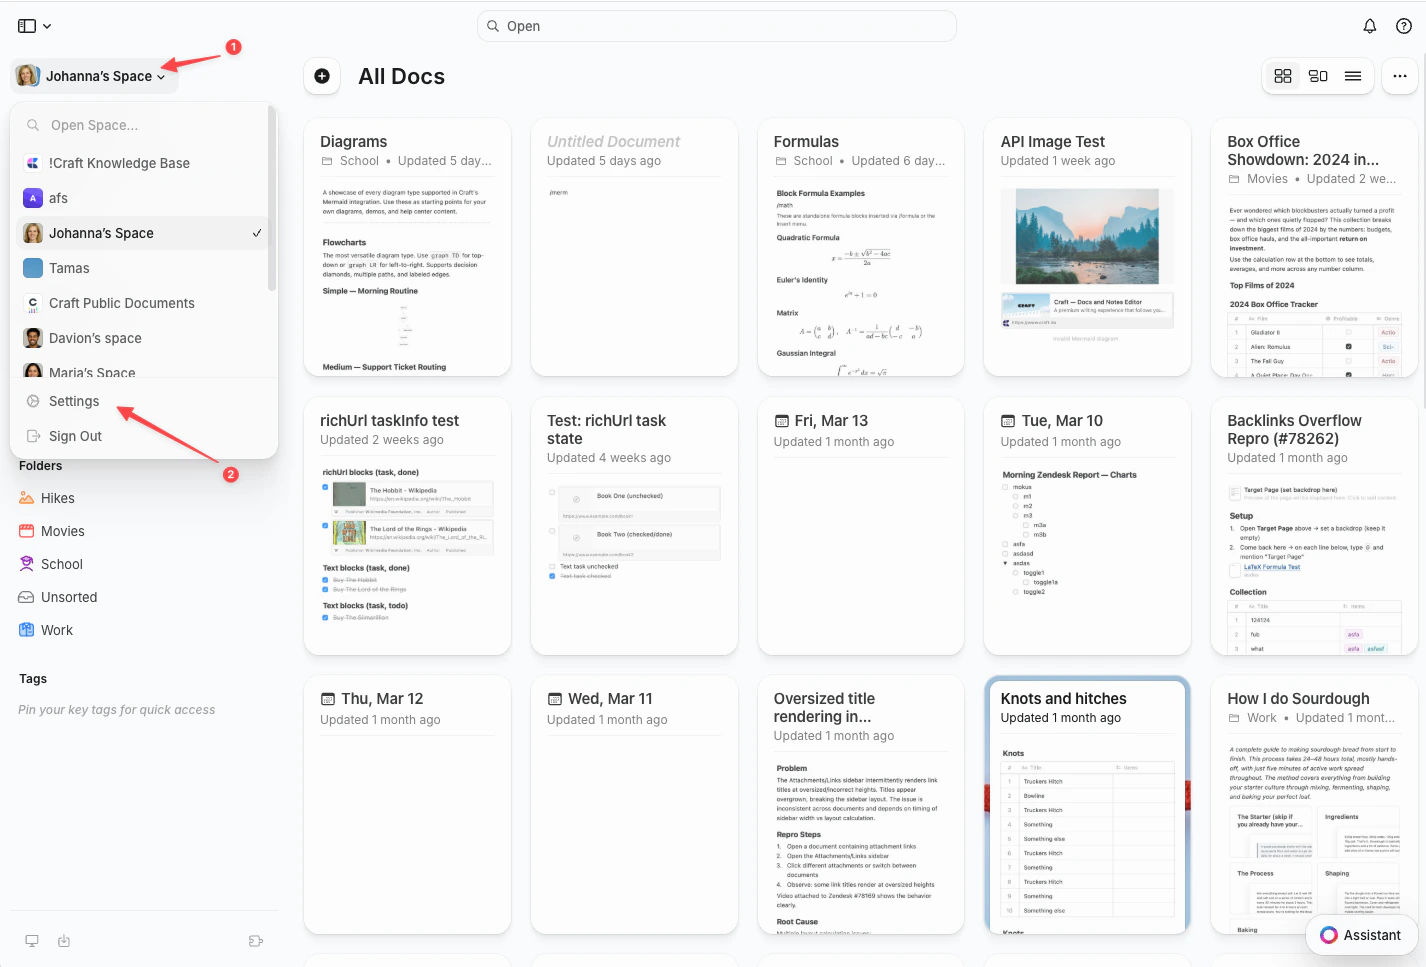This screenshot has height=967, width=1426.
Task: Choose Sign Out
Action: point(142,436)
